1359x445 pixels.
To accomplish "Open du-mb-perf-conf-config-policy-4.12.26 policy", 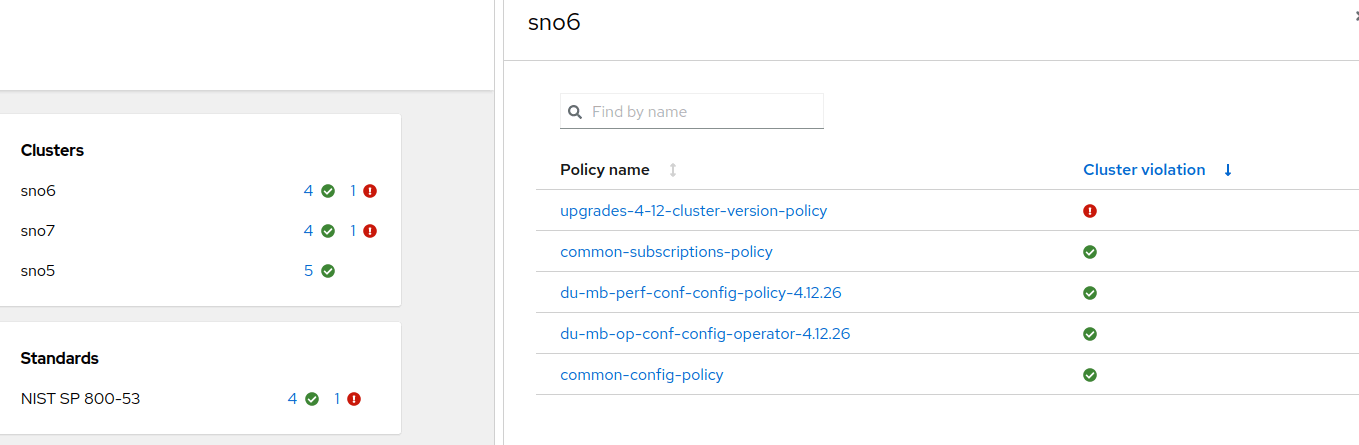I will [707, 293].
